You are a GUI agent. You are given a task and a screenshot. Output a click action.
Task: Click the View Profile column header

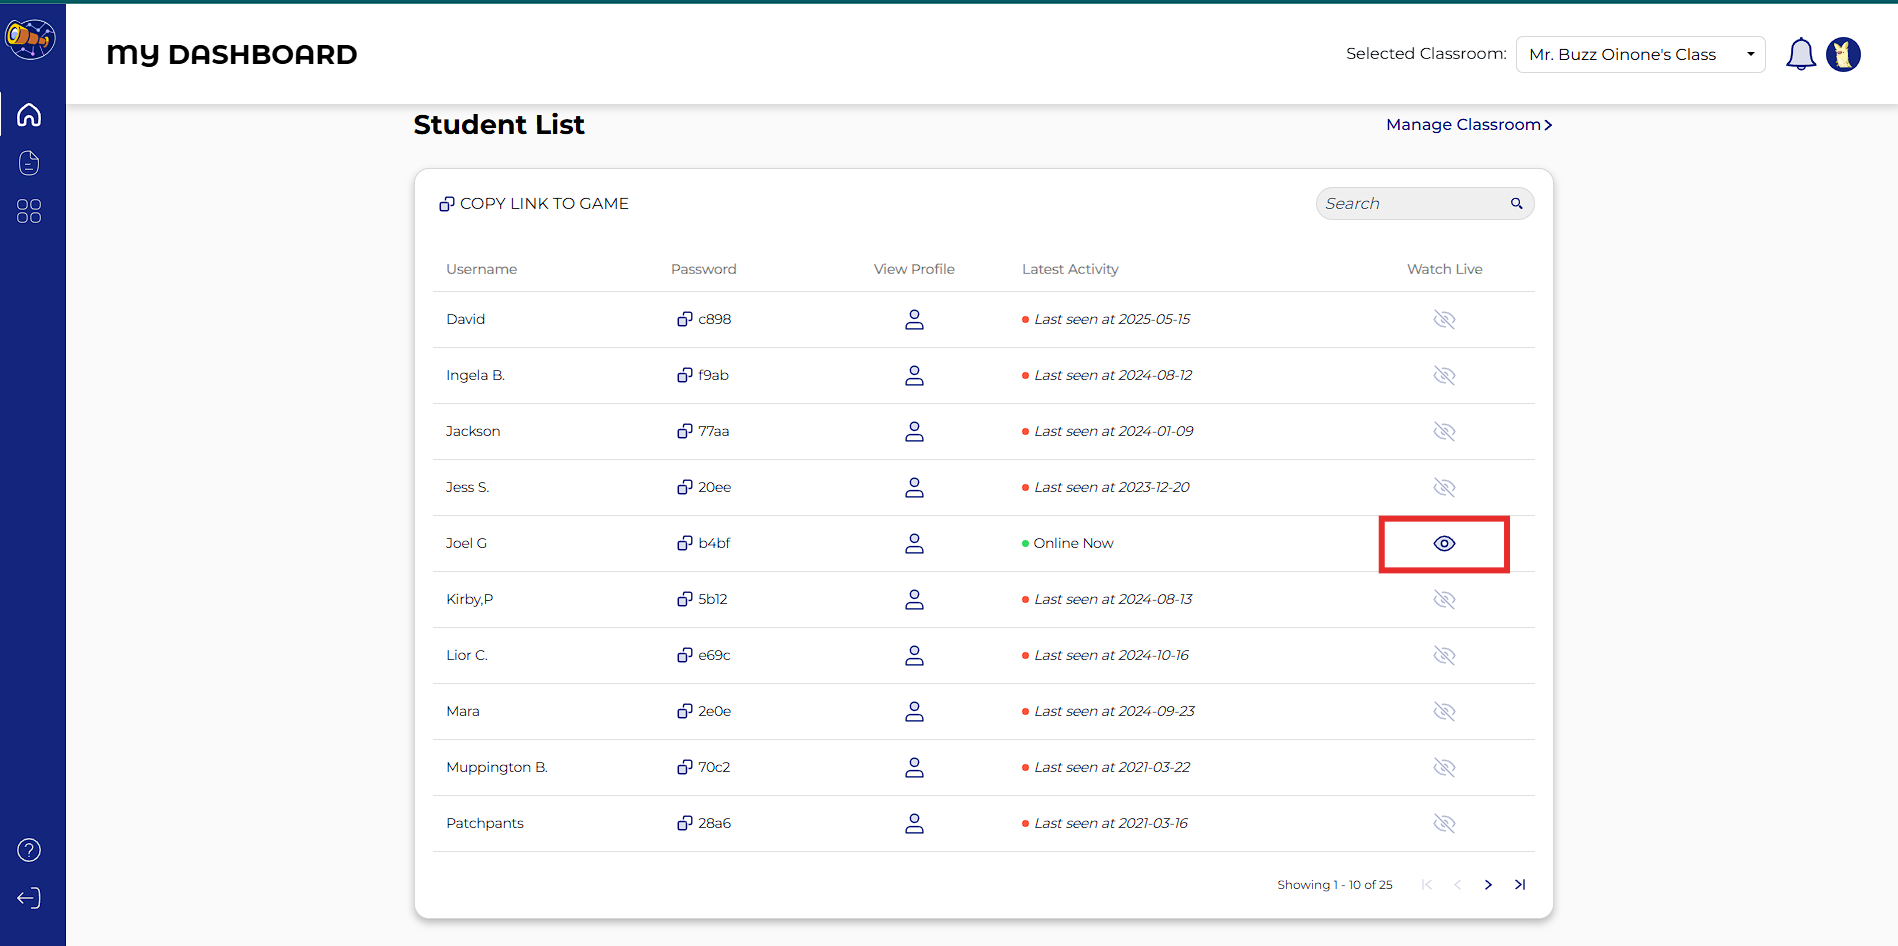coord(914,269)
